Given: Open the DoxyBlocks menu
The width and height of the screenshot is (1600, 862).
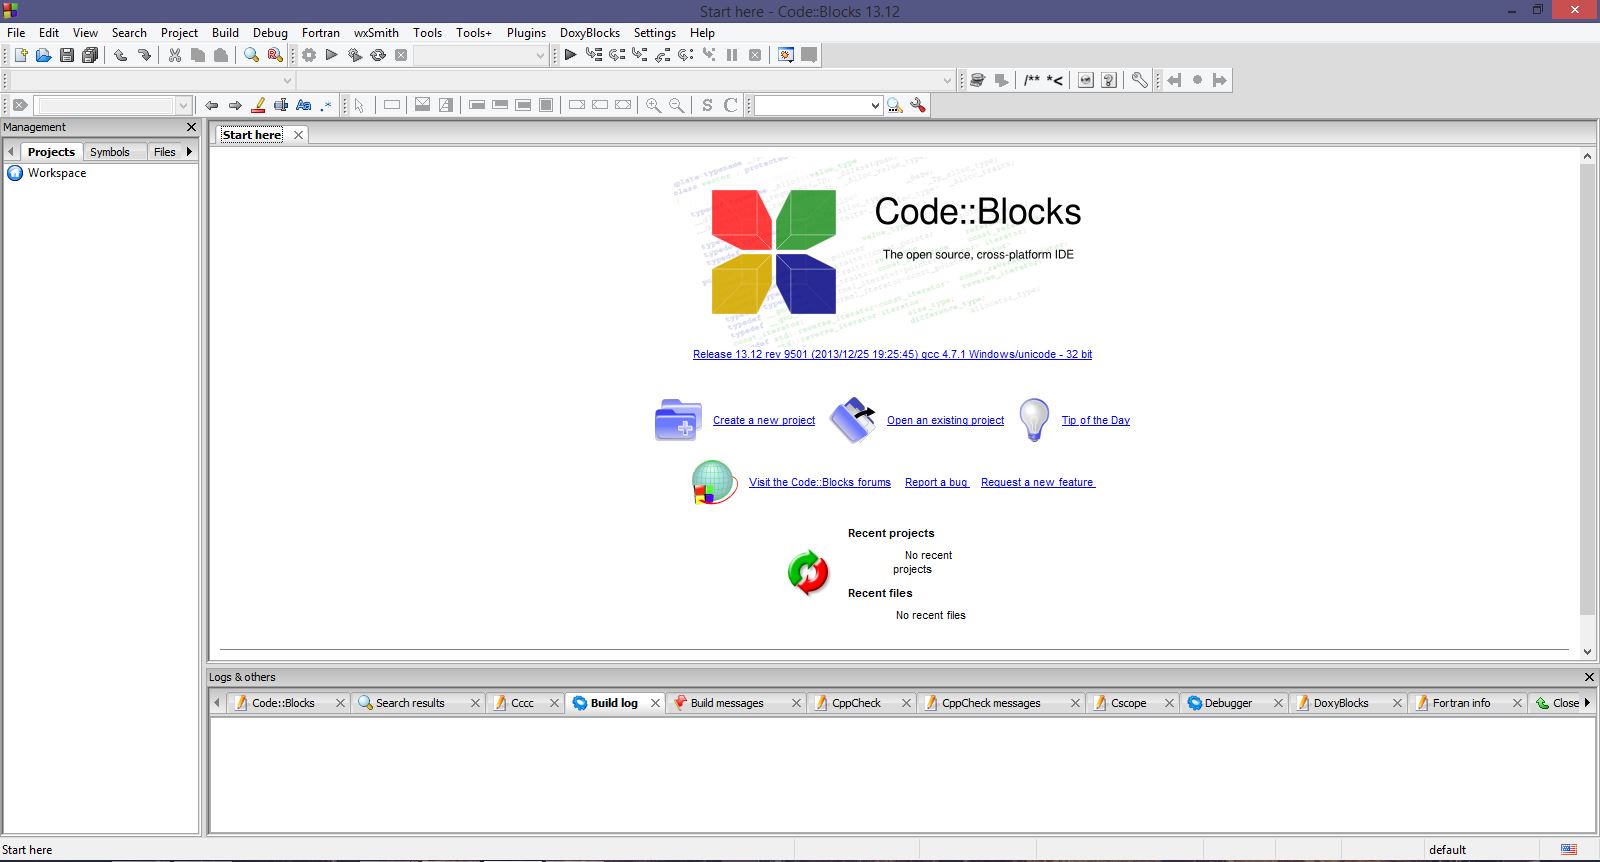Looking at the screenshot, I should pyautogui.click(x=590, y=32).
